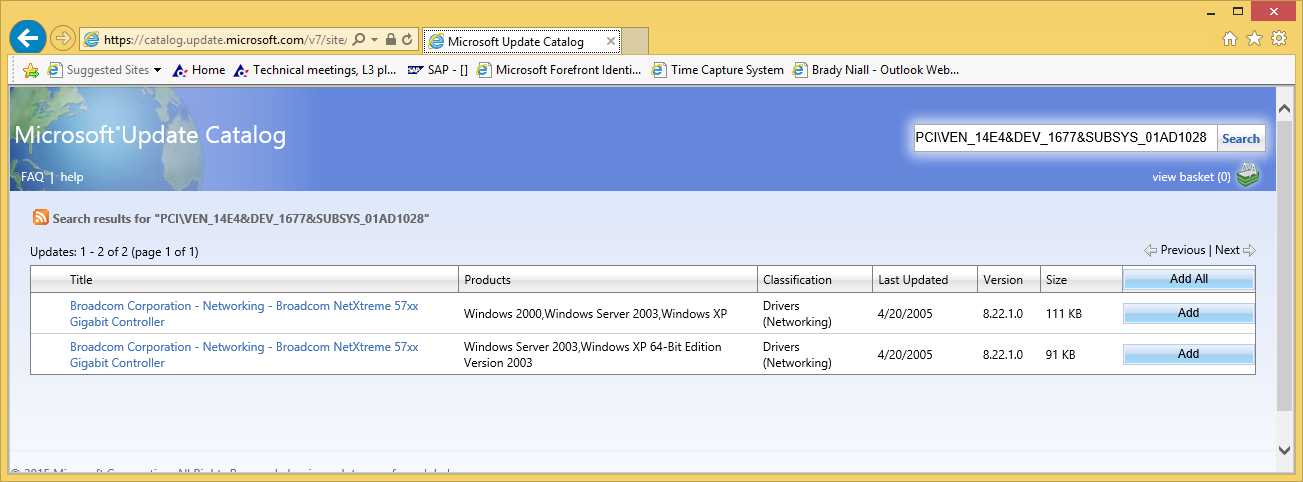Open the FAQ link
This screenshot has height=482, width=1303.
coord(32,177)
